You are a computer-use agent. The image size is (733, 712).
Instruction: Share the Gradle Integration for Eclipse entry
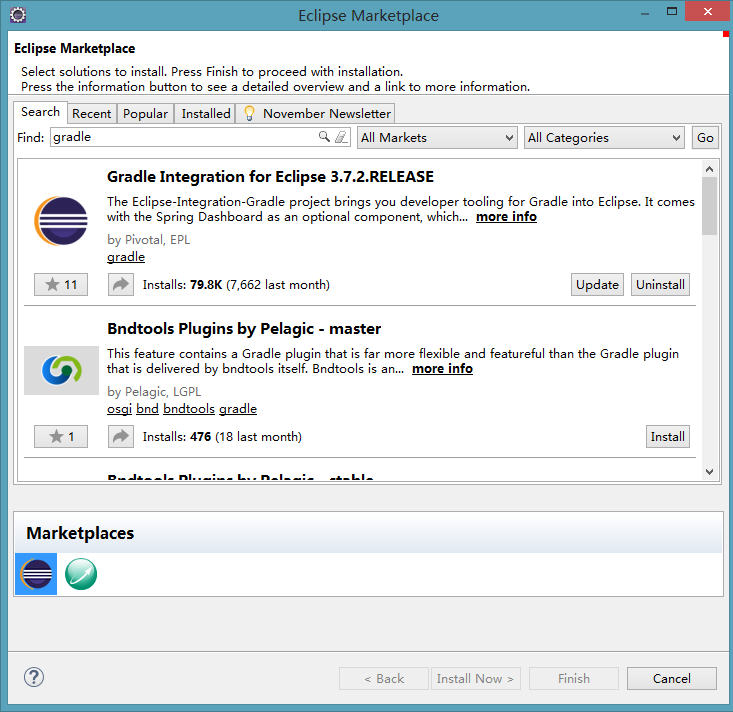tap(121, 285)
